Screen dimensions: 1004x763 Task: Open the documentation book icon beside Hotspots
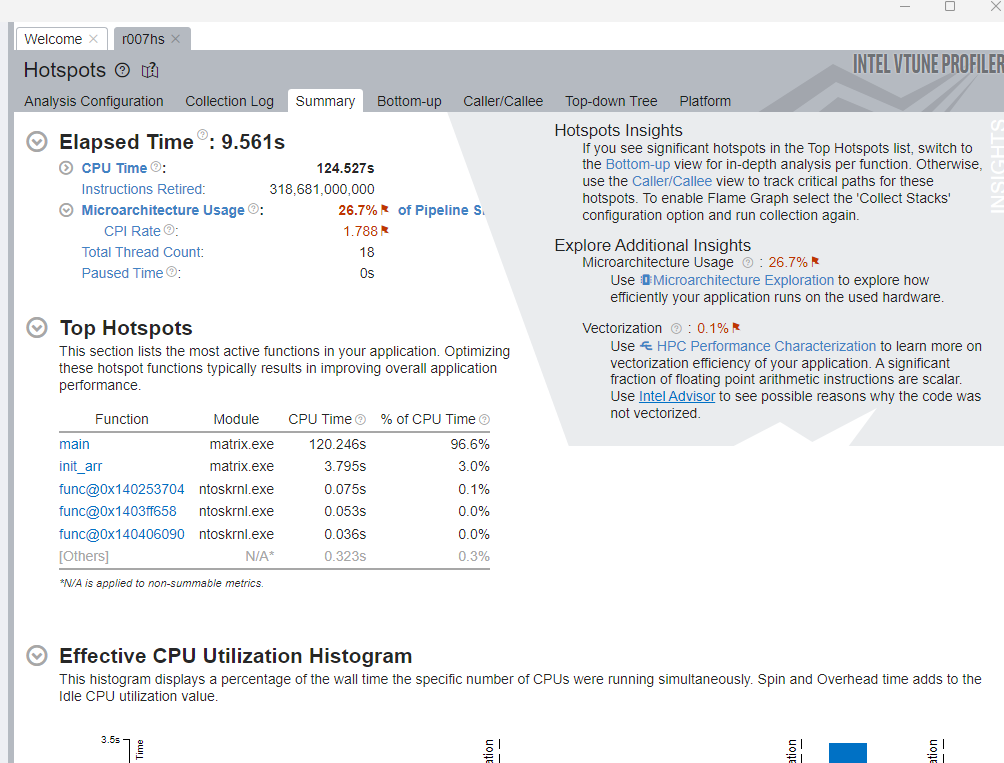150,70
